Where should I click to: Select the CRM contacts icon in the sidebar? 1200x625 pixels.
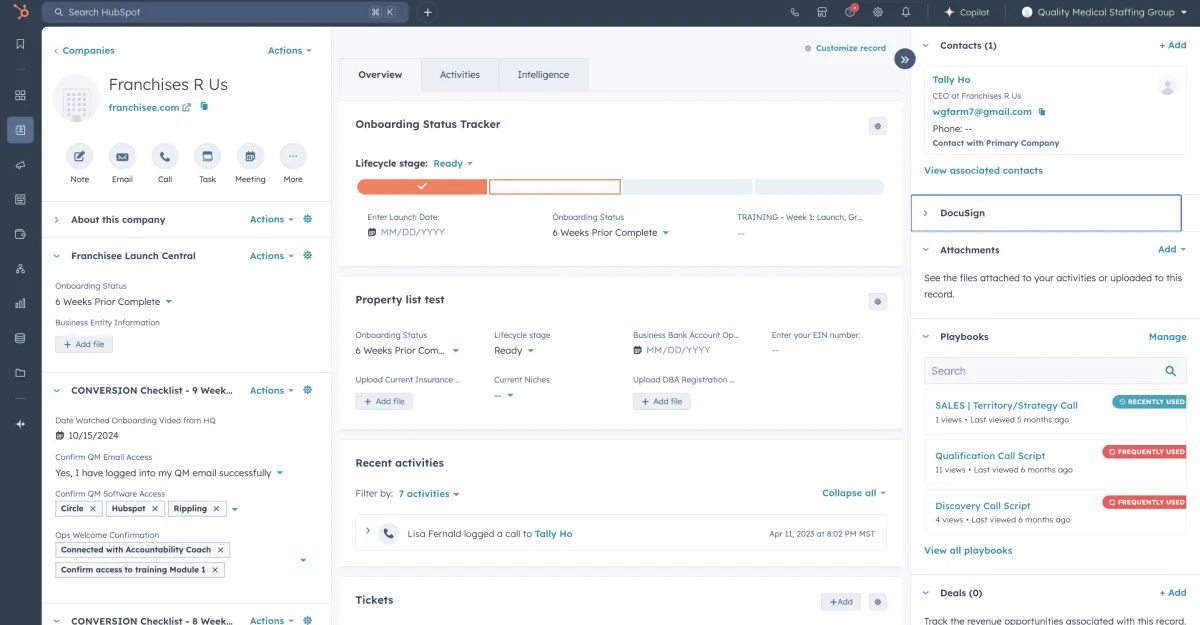click(20, 130)
